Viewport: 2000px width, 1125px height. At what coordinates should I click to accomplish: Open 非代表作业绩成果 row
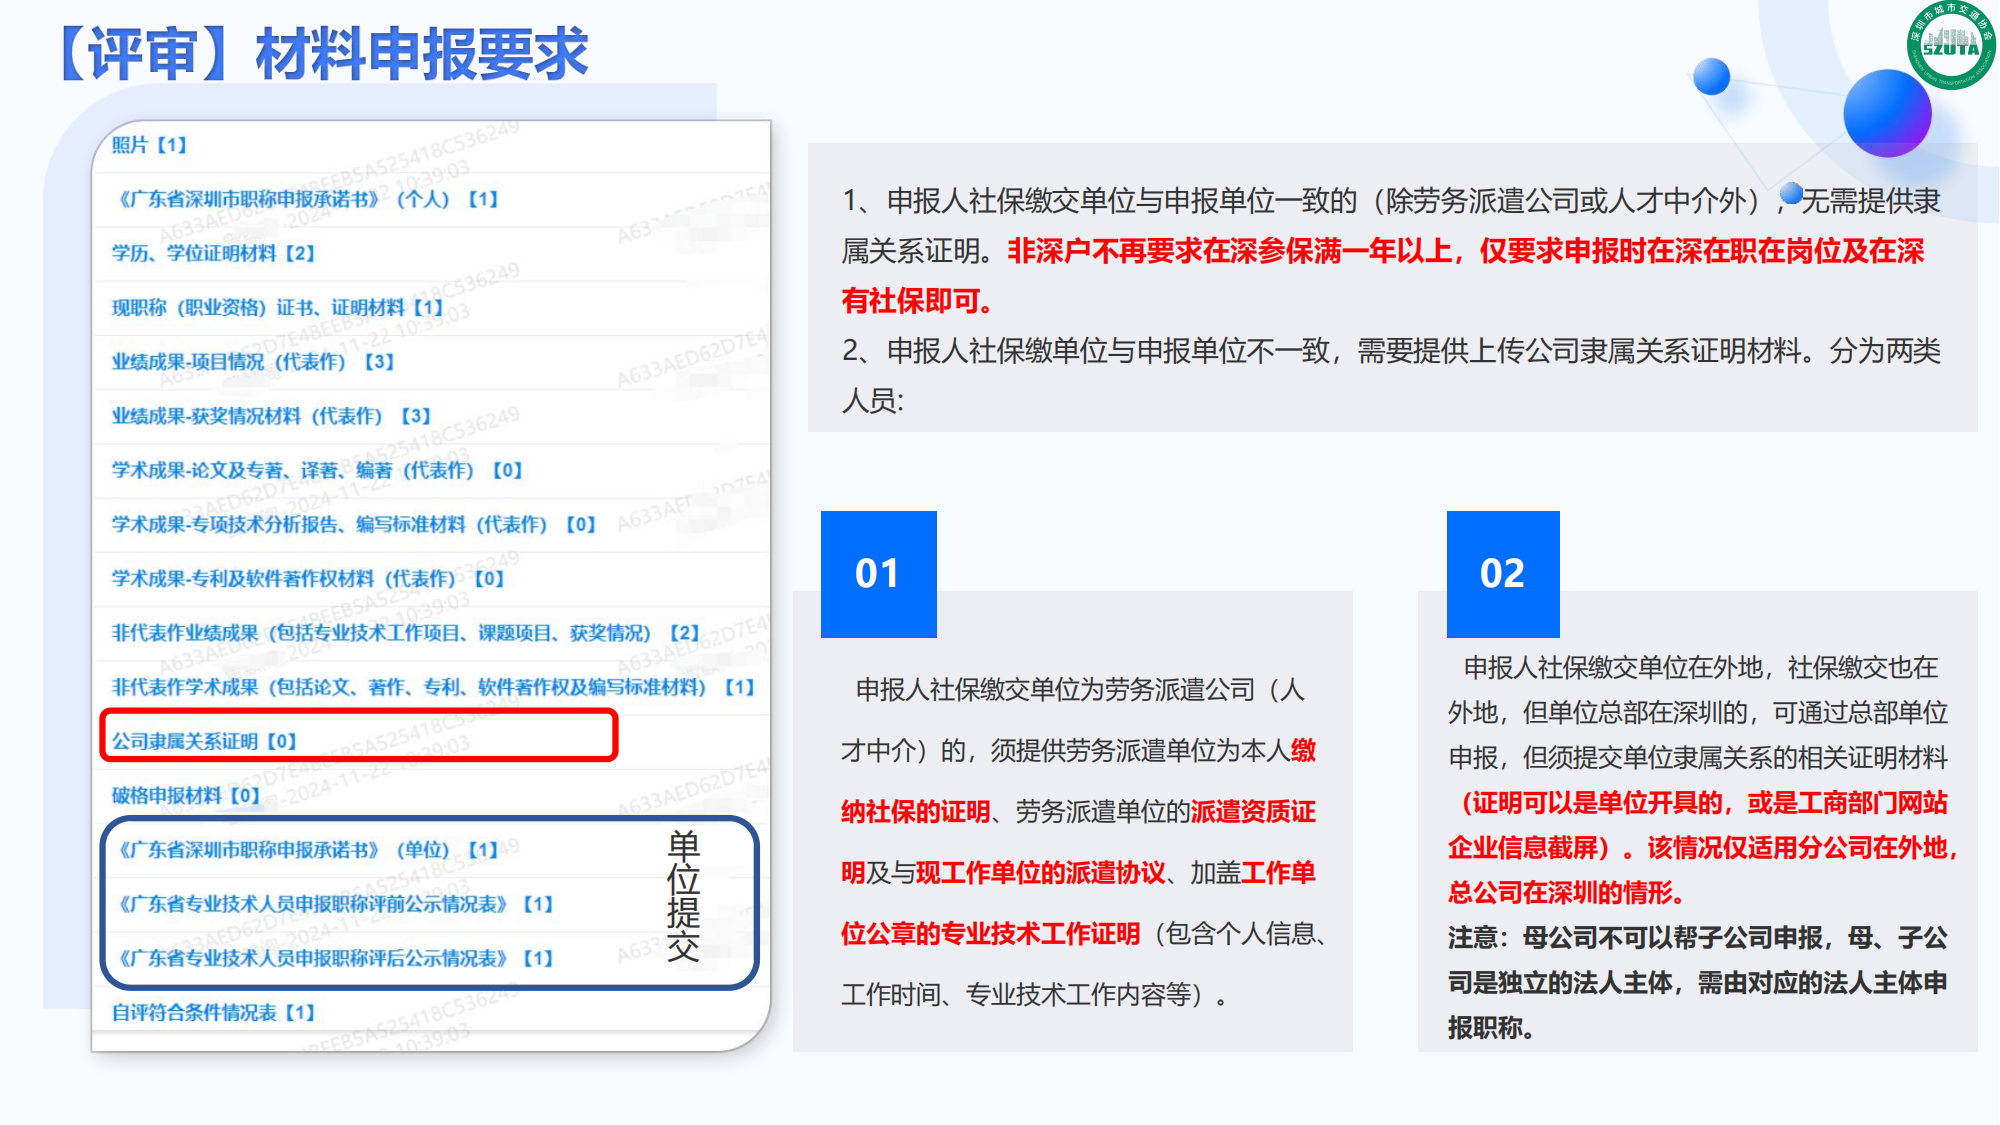click(x=406, y=632)
